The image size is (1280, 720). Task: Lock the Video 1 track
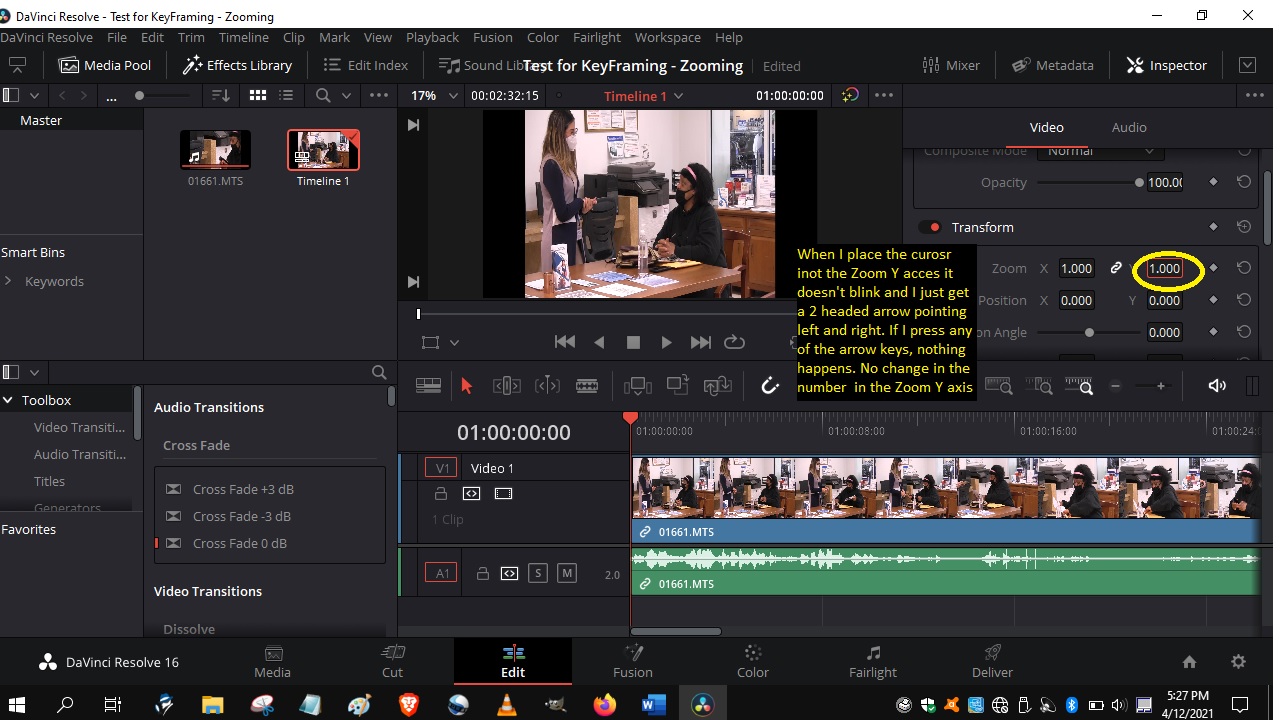tap(440, 494)
